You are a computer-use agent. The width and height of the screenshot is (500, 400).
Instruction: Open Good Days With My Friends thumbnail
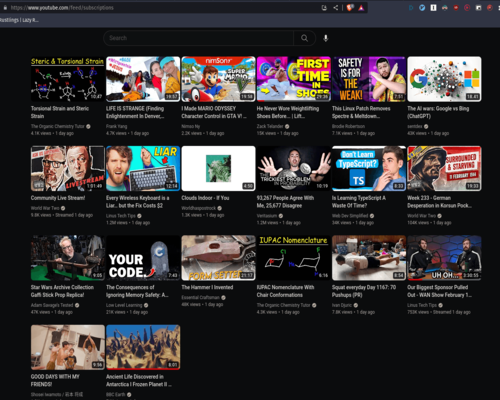[68, 347]
